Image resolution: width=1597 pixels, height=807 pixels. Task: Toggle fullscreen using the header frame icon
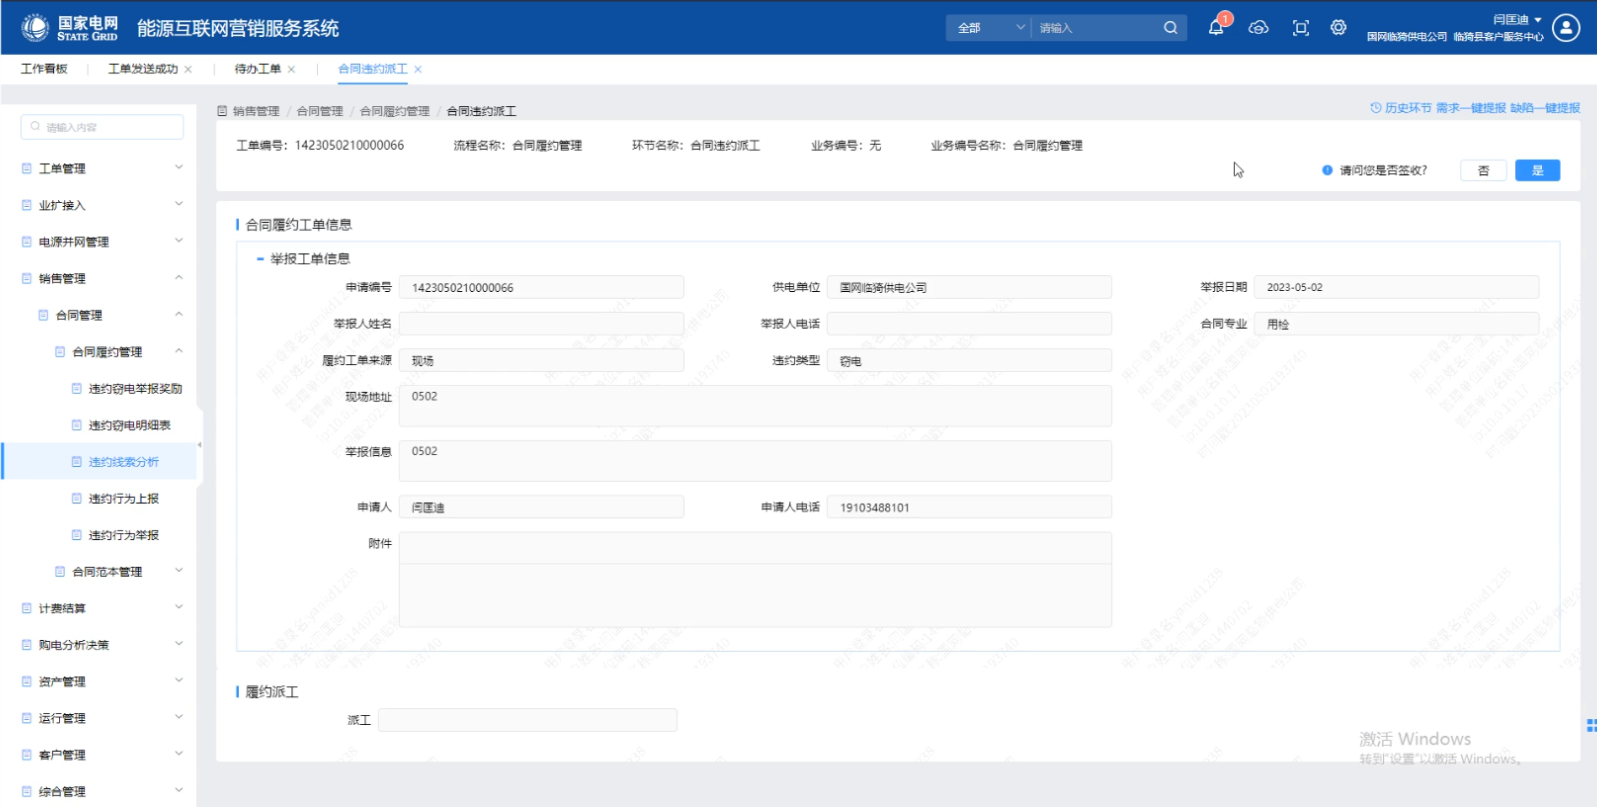1300,28
